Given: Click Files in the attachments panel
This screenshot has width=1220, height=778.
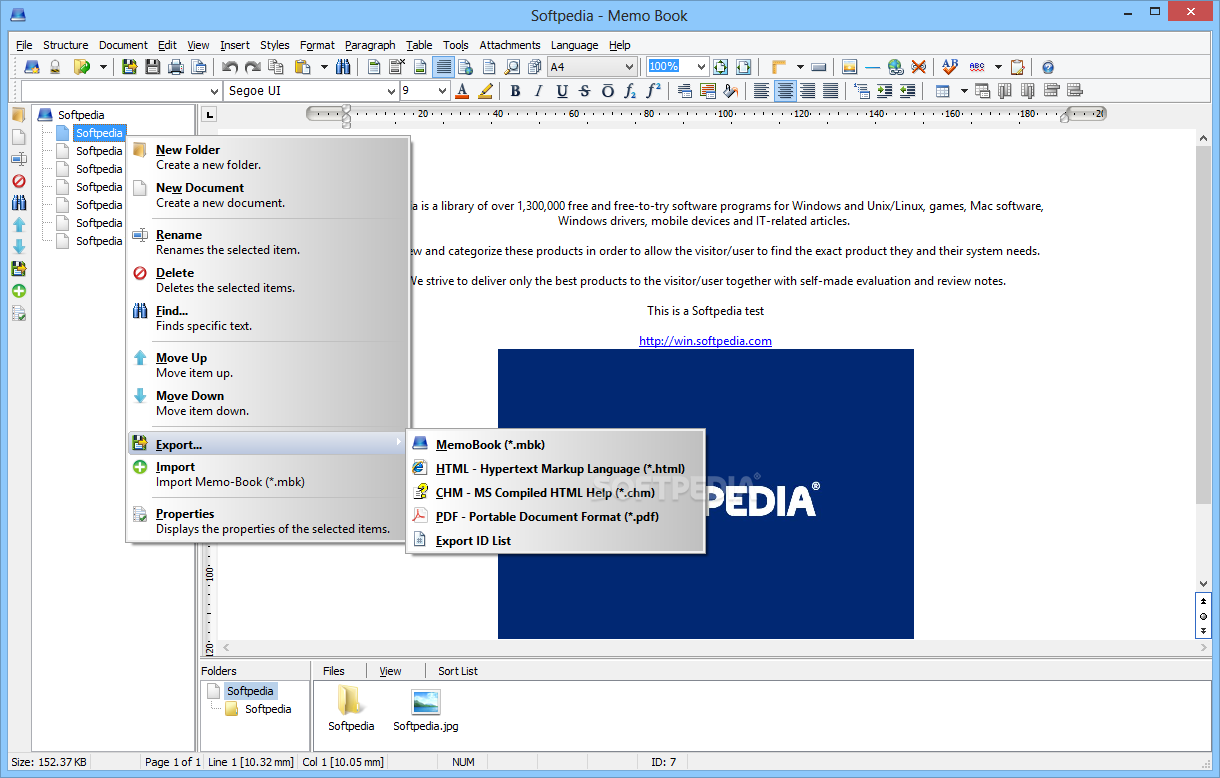Looking at the screenshot, I should pyautogui.click(x=334, y=671).
